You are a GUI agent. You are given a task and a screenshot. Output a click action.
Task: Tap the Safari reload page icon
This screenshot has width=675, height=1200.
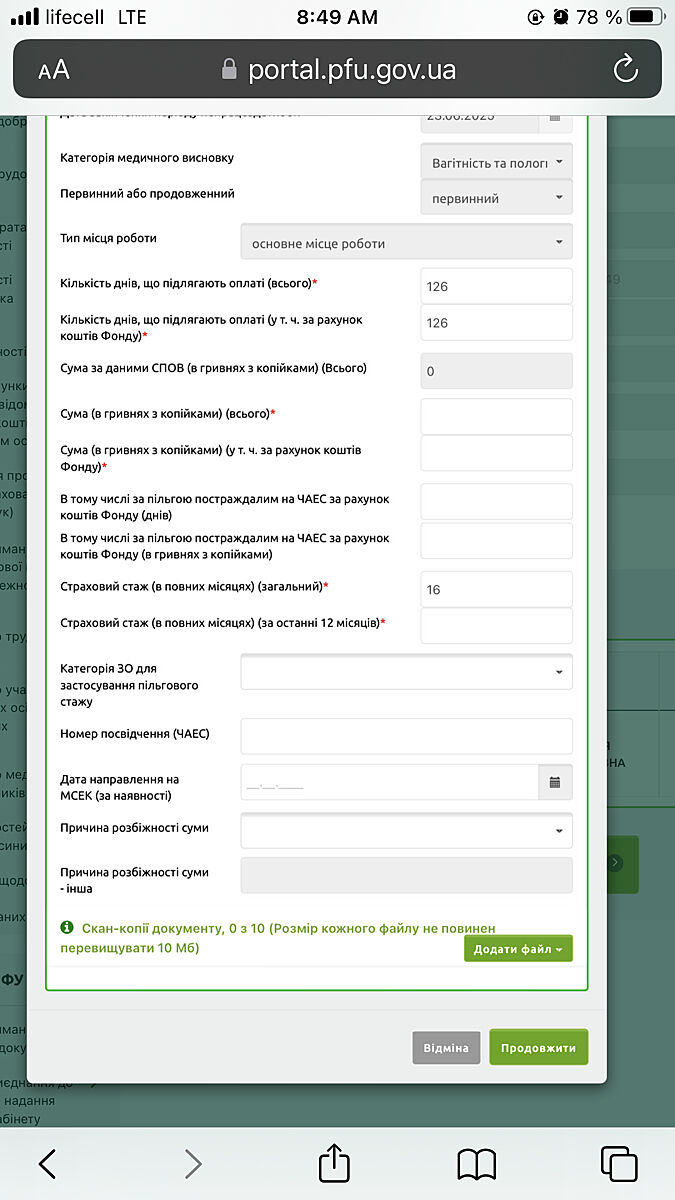[625, 69]
